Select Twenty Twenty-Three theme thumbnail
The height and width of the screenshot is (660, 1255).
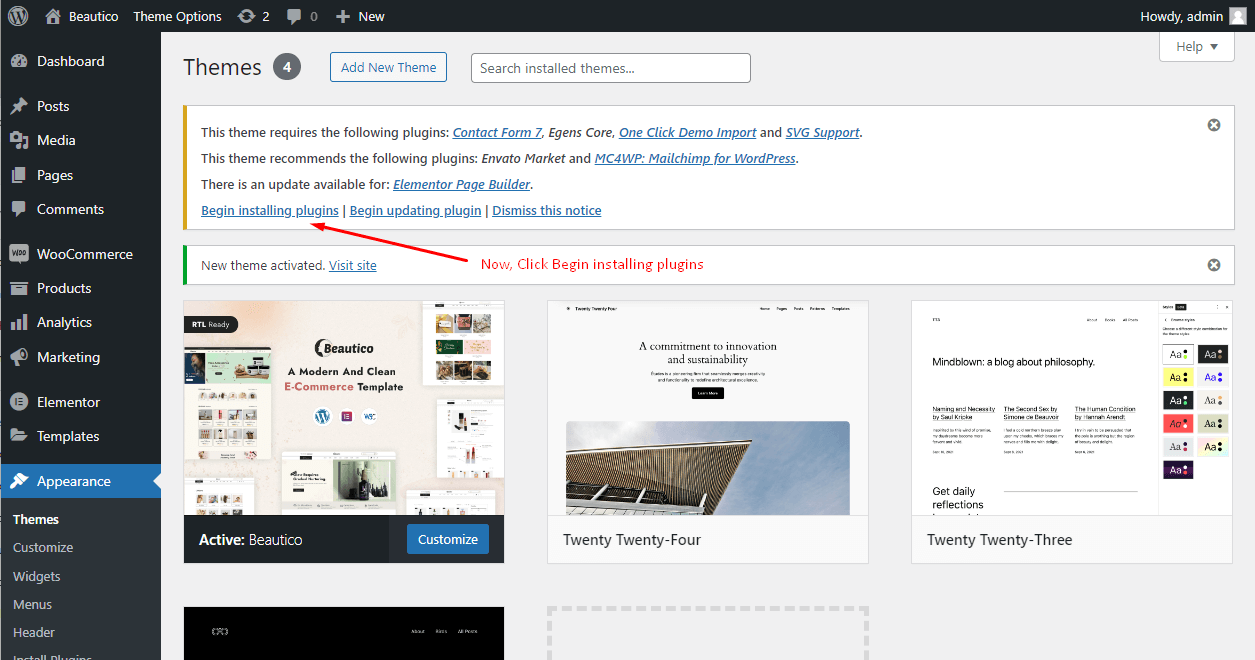click(1072, 408)
